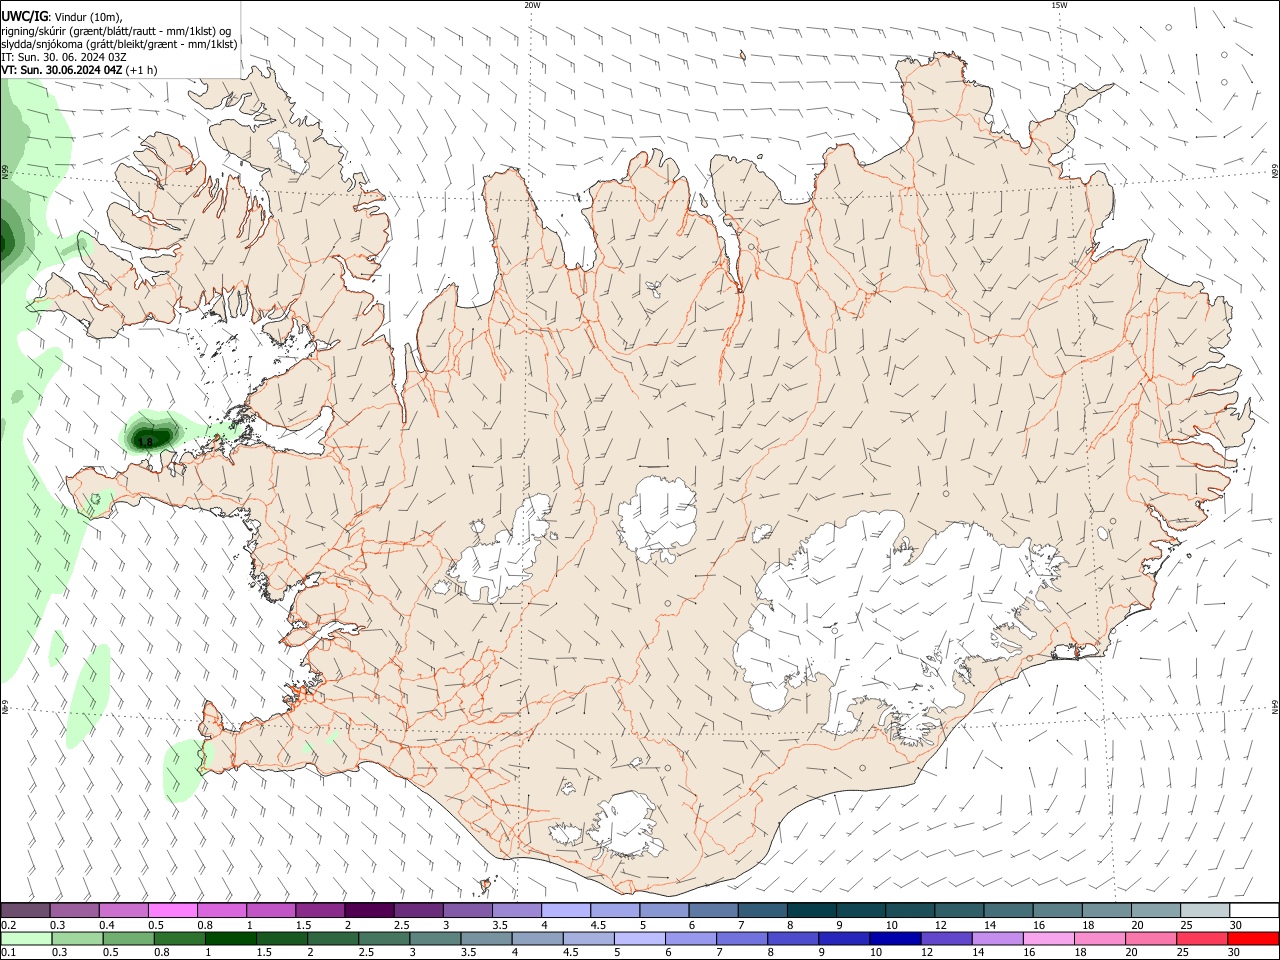Click the 'IT: Sun. 30. 06. 2024 03Z' line
This screenshot has height=960, width=1280.
pyautogui.click(x=64, y=57)
